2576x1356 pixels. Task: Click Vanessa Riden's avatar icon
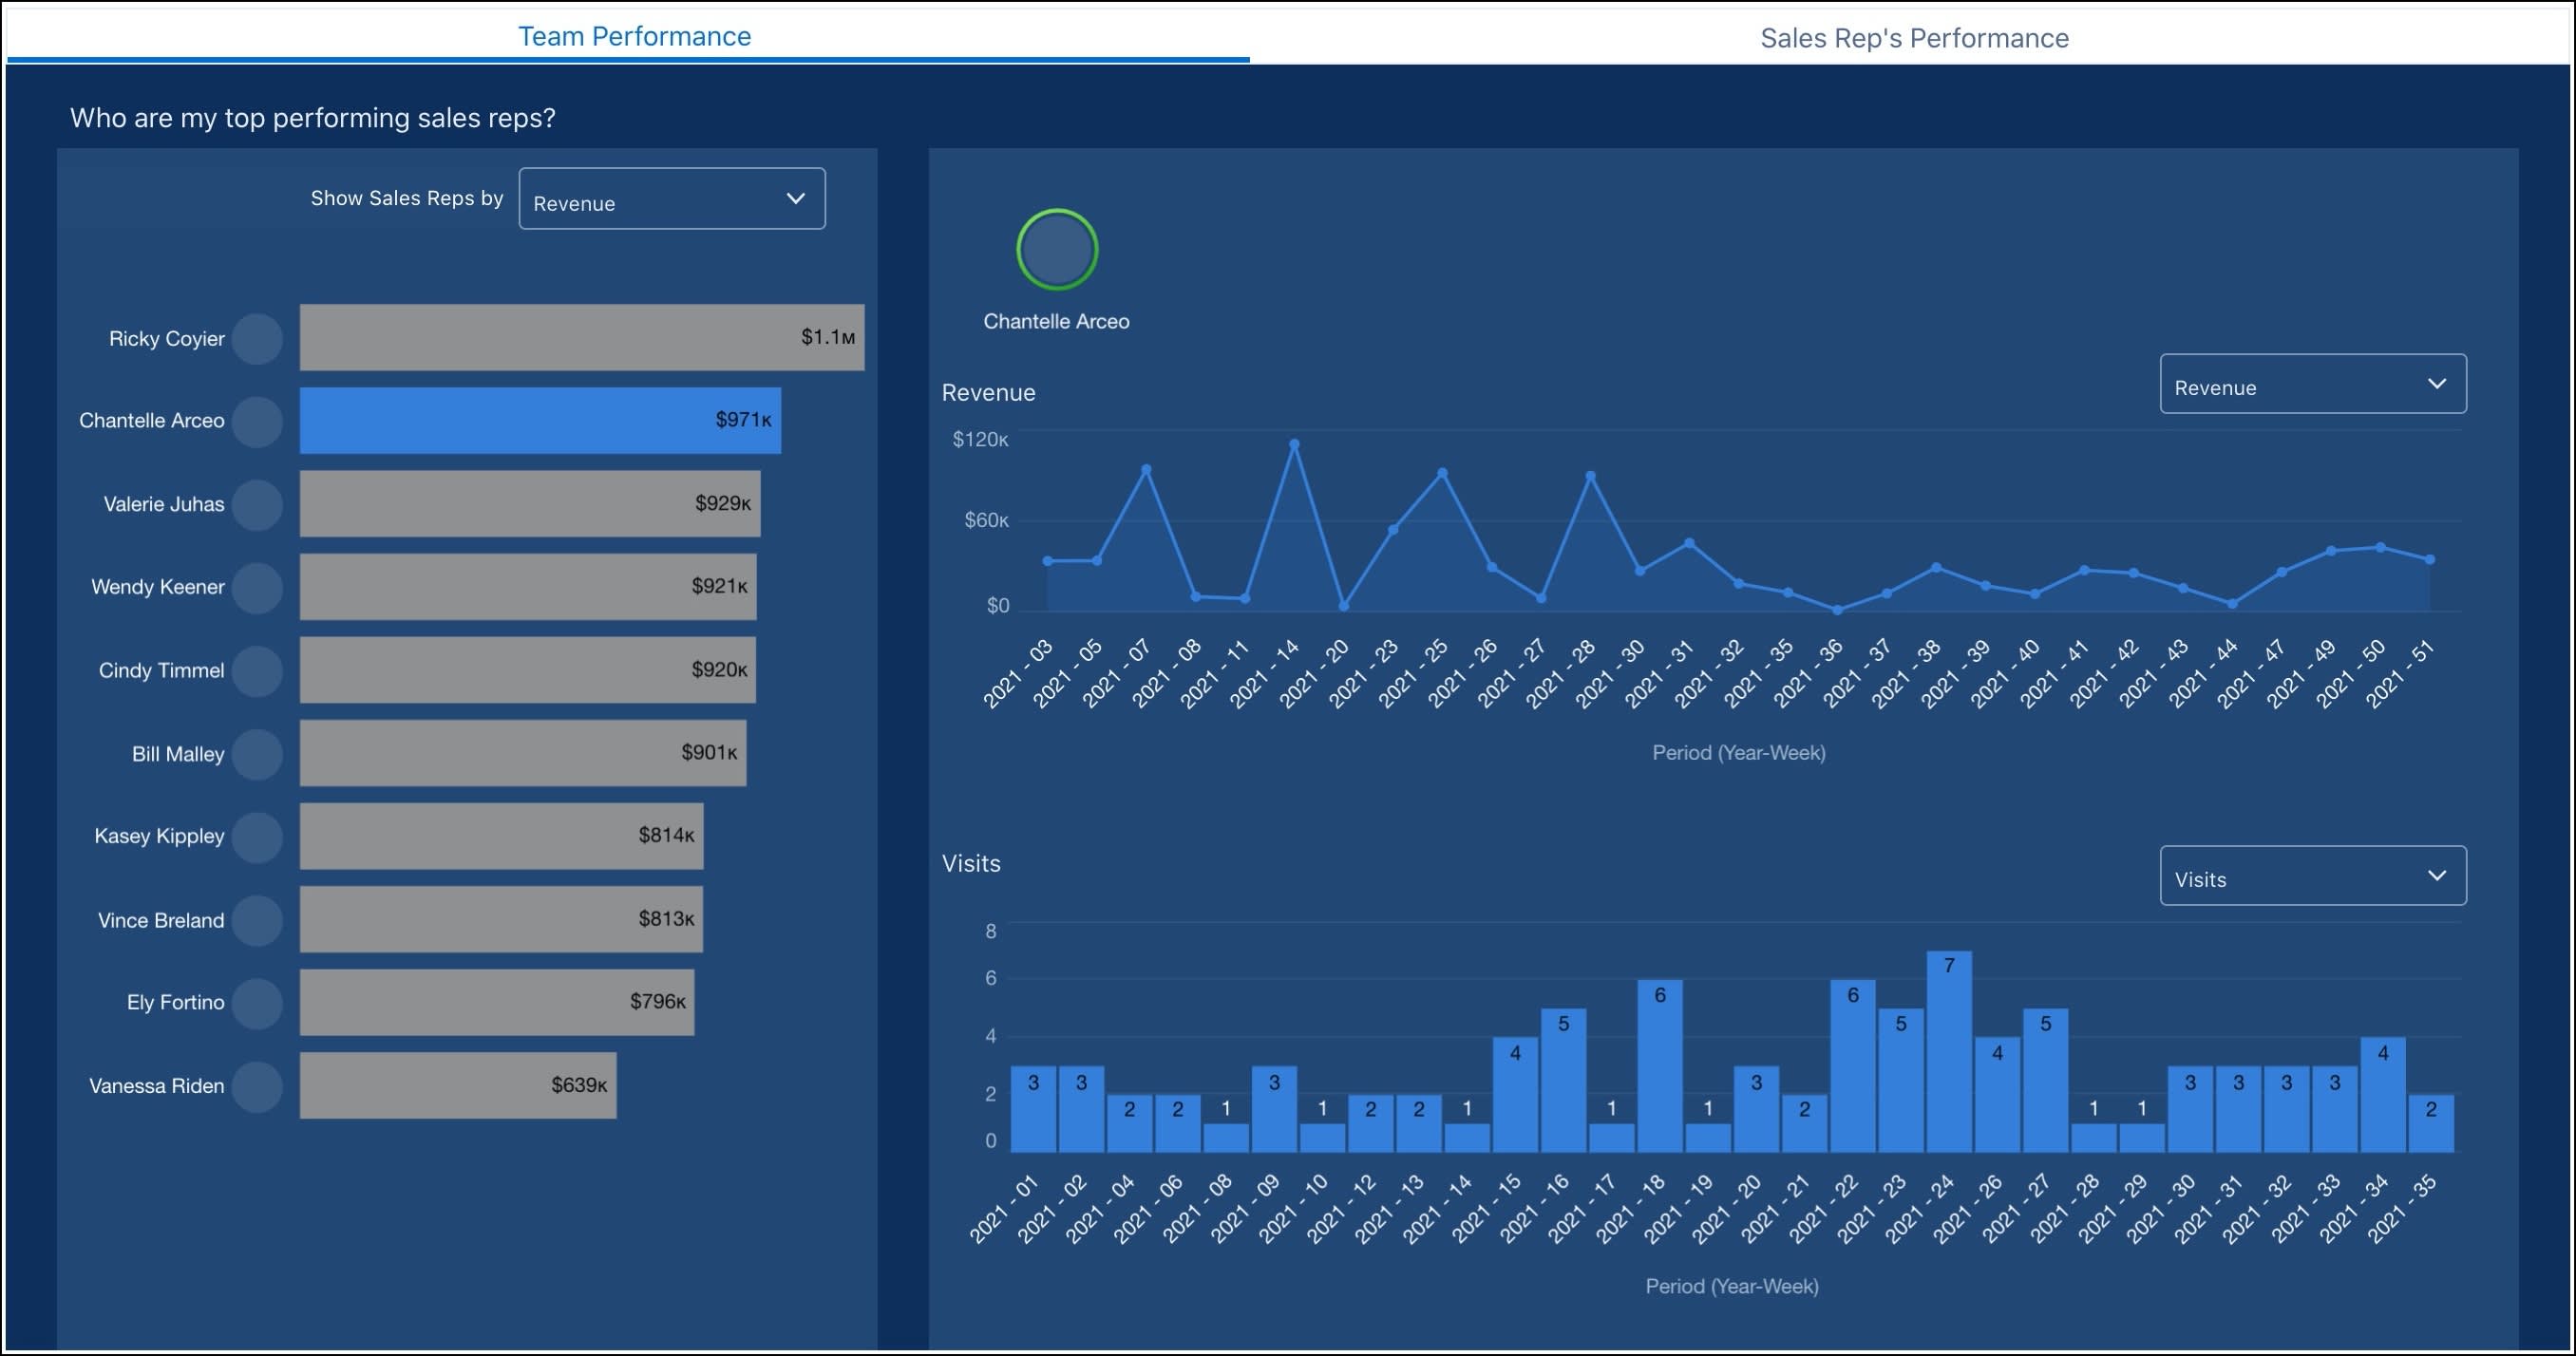(257, 1086)
